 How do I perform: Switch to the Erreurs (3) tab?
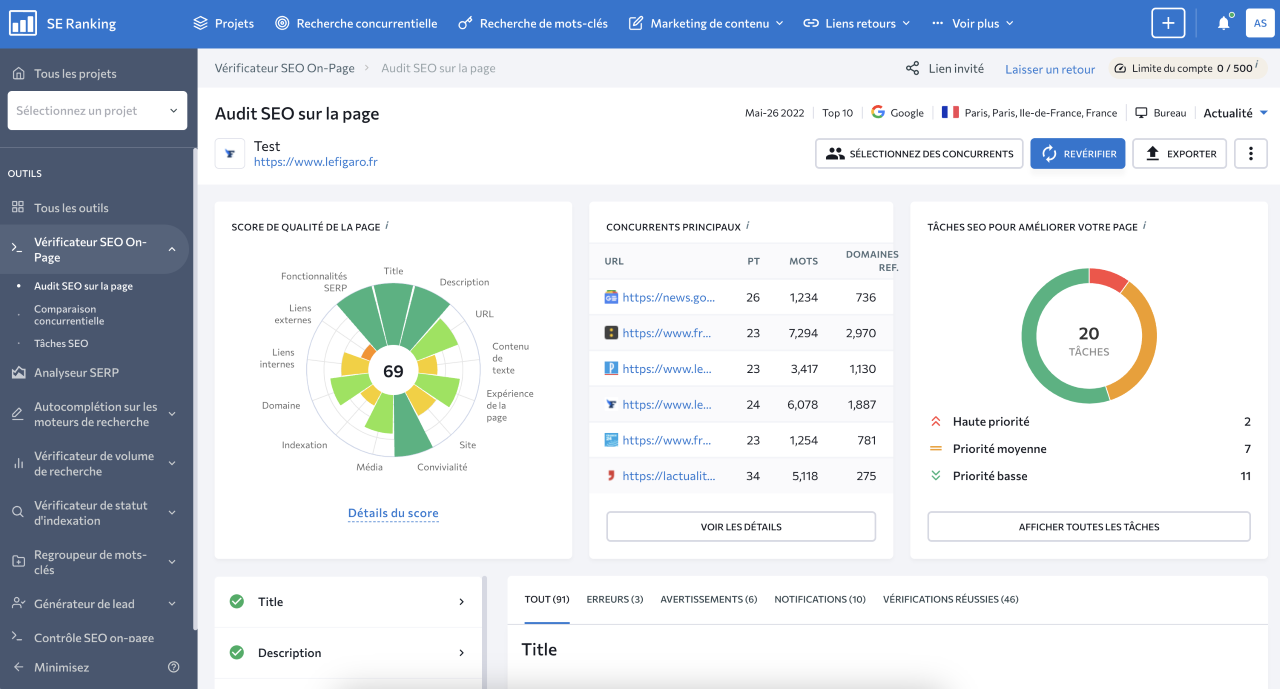(614, 599)
